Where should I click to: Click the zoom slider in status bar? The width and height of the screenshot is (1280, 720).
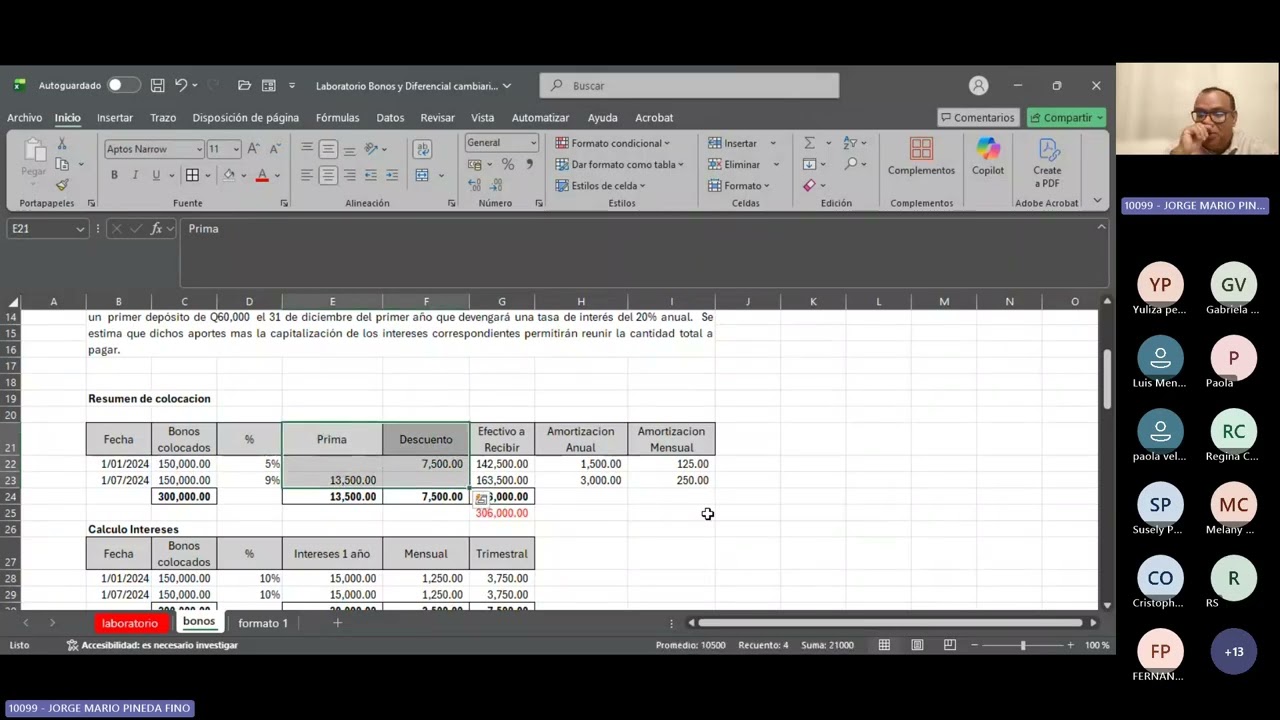point(1022,645)
